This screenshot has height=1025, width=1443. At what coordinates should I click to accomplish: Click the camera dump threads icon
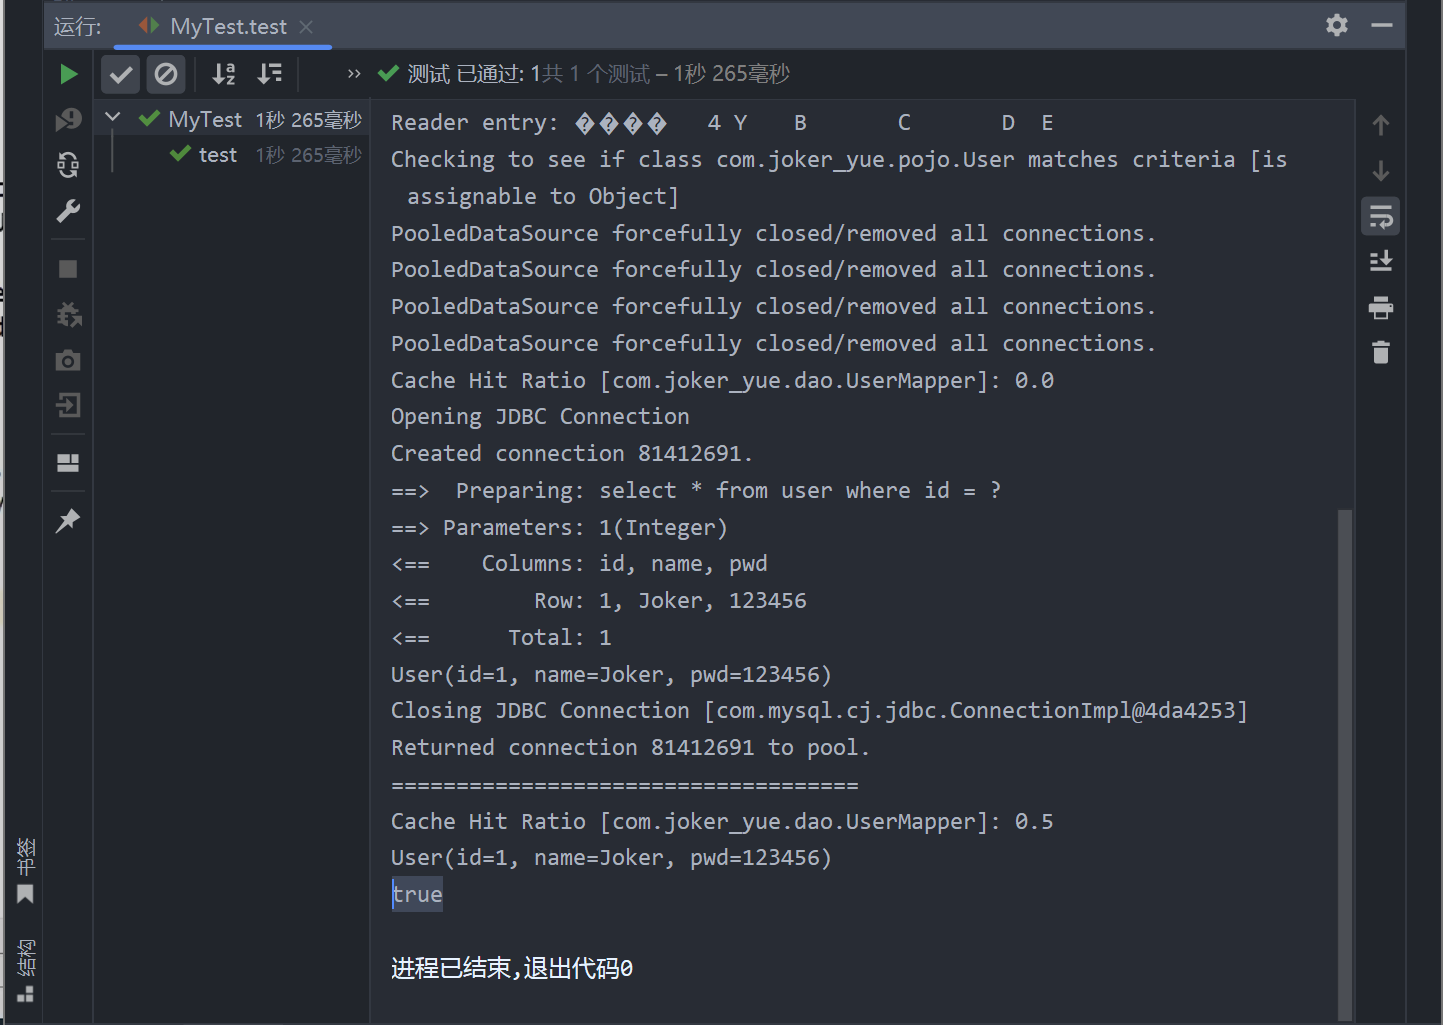(68, 360)
